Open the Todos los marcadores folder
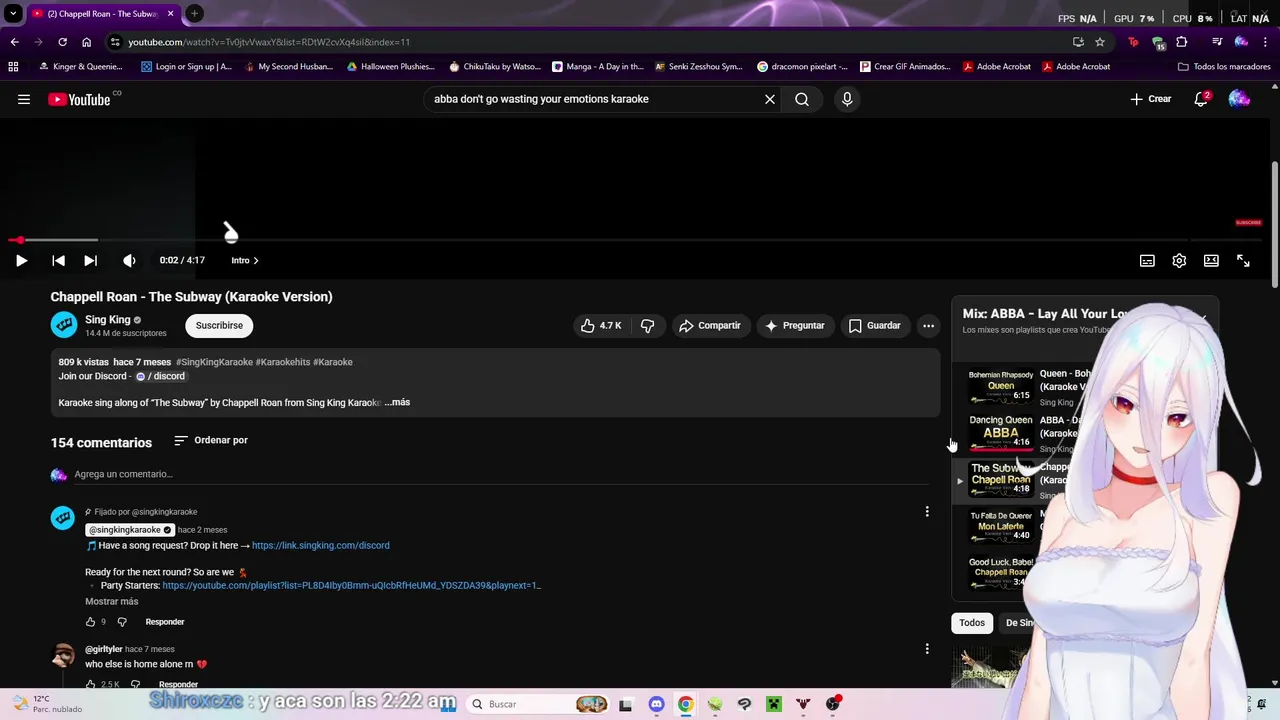Screen dimensions: 1280x720 [x=1224, y=67]
